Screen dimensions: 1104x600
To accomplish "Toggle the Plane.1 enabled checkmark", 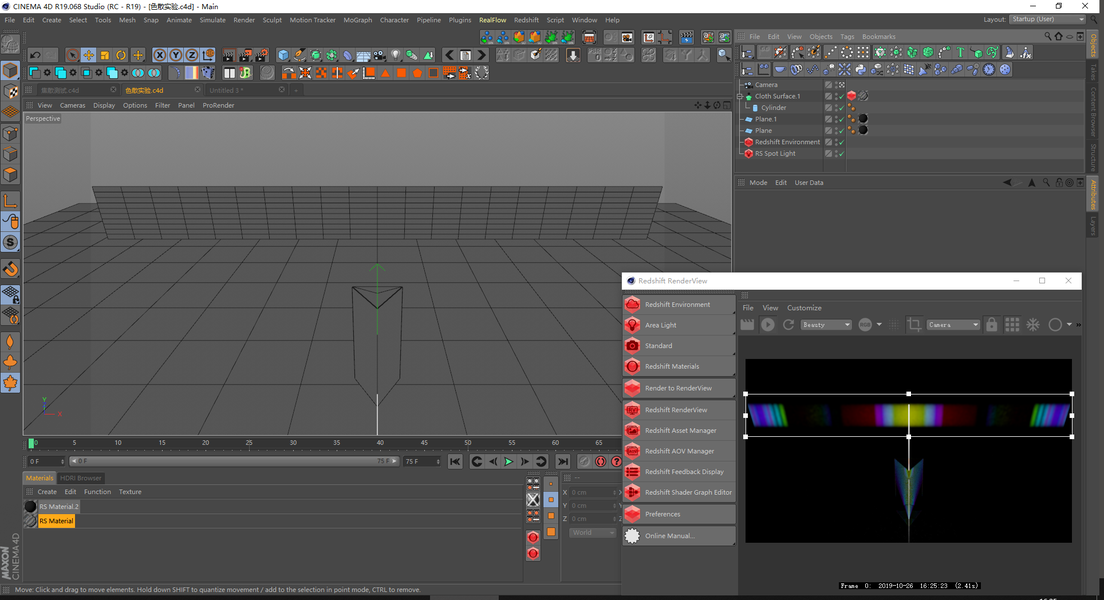I will [x=840, y=119].
